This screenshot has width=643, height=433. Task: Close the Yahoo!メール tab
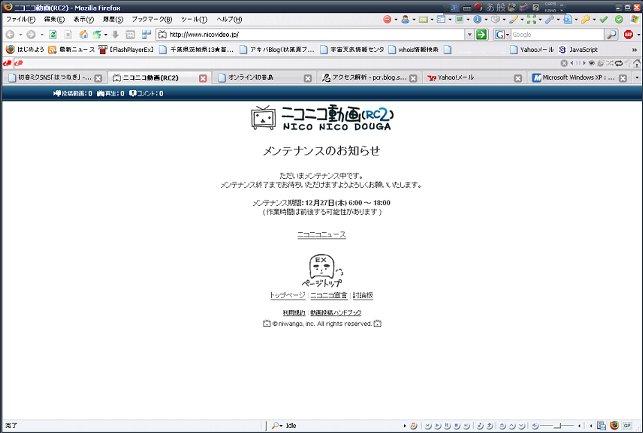coord(518,78)
